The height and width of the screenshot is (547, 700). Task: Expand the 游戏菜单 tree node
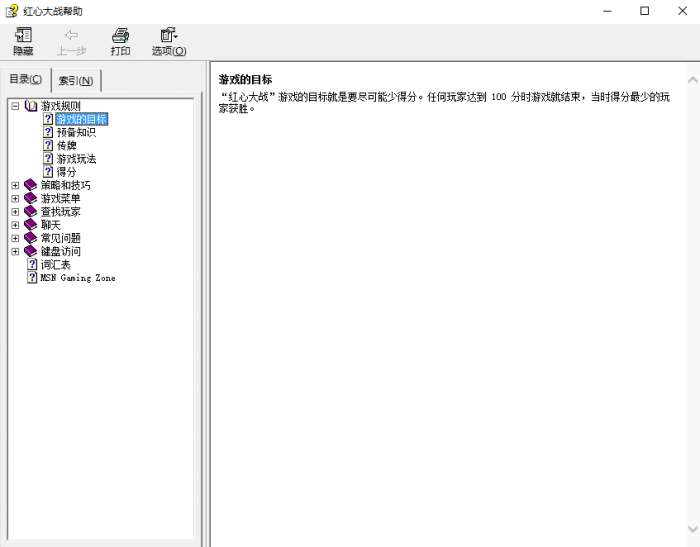coord(15,198)
